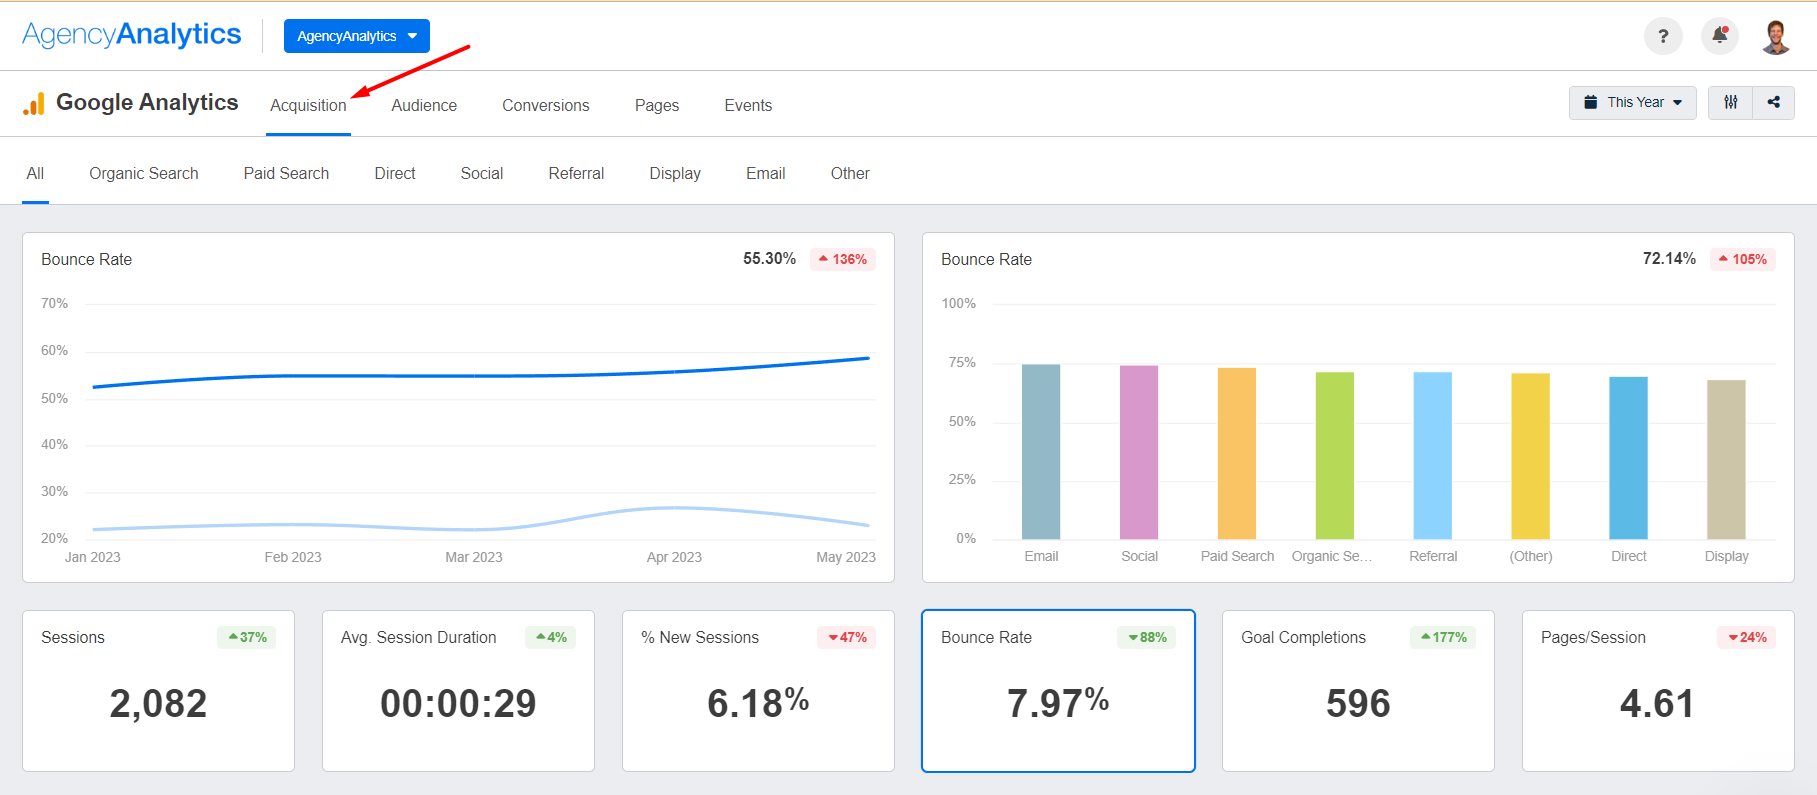Open the This Year date dropdown
Screen dimensions: 1817x795
[x=1632, y=102]
